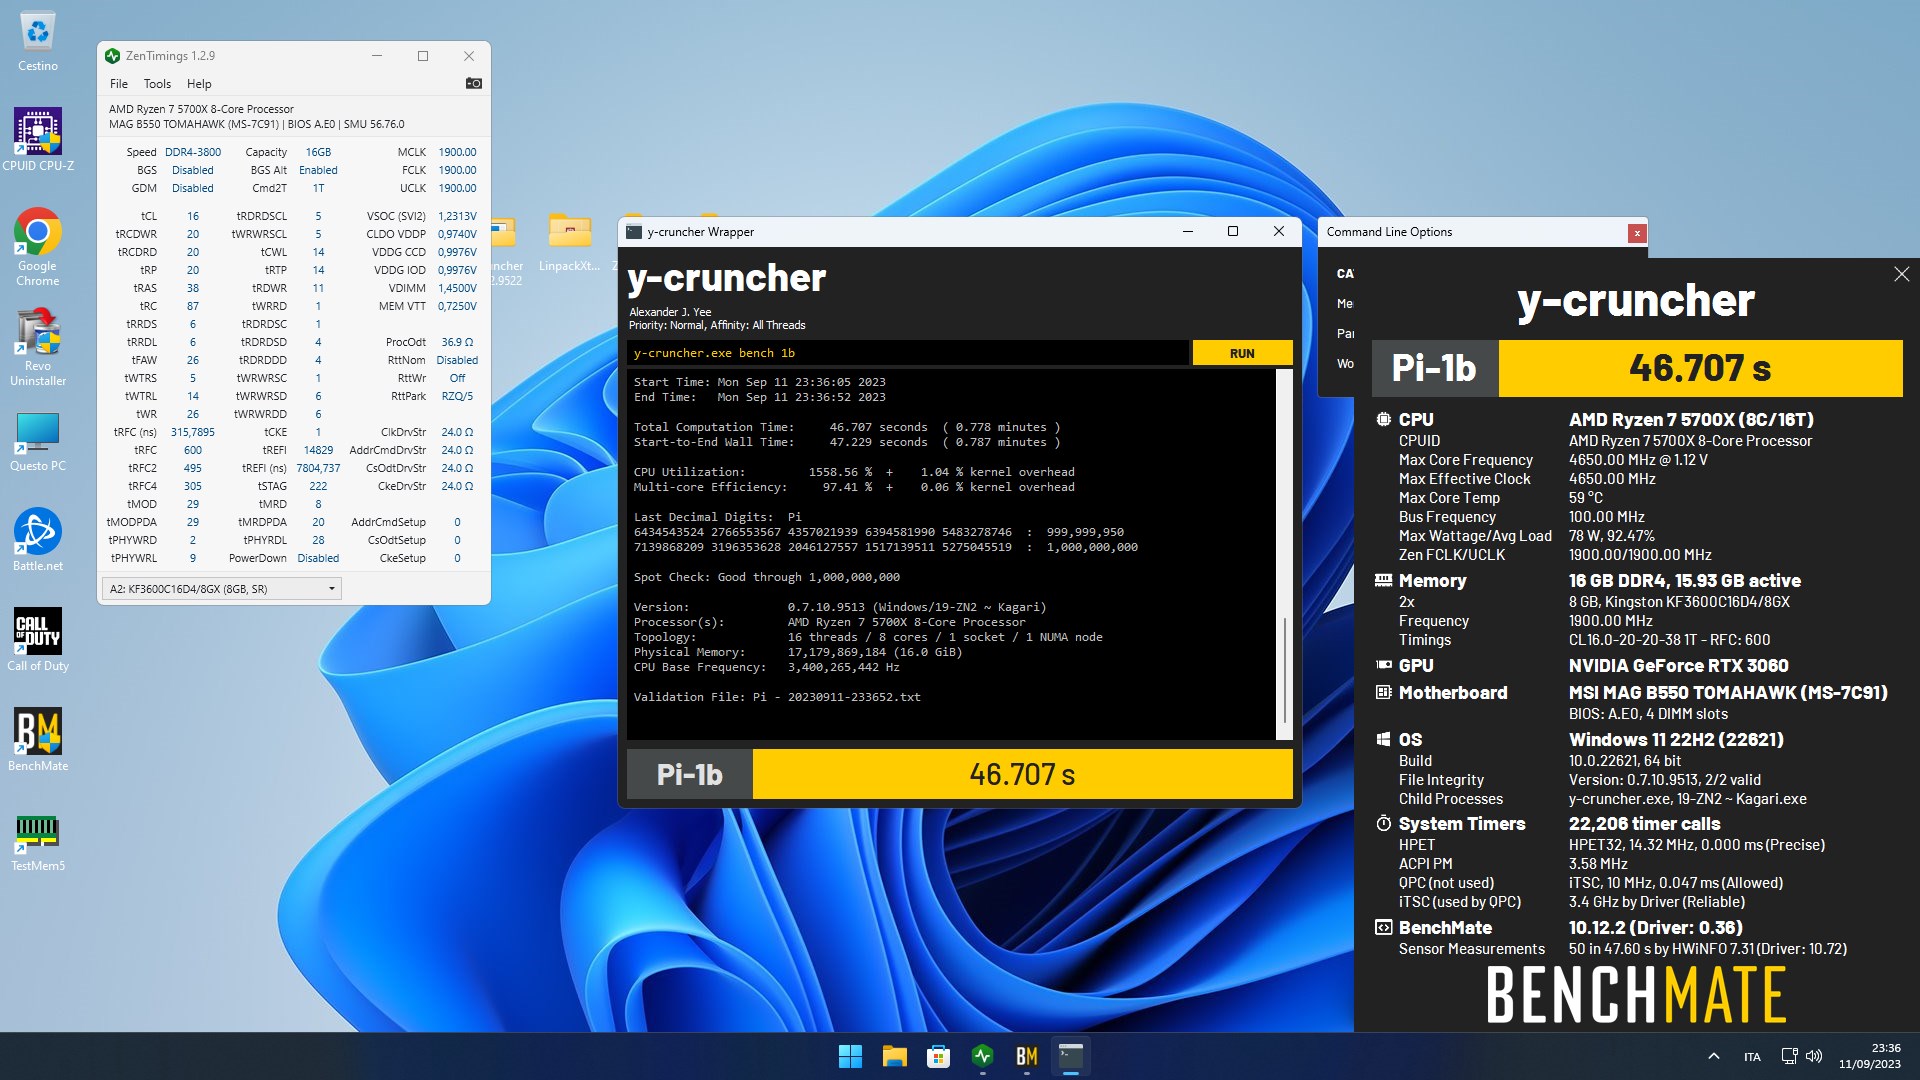Open the LinpackXt desktop folder
This screenshot has height=1080, width=1920.
click(570, 242)
